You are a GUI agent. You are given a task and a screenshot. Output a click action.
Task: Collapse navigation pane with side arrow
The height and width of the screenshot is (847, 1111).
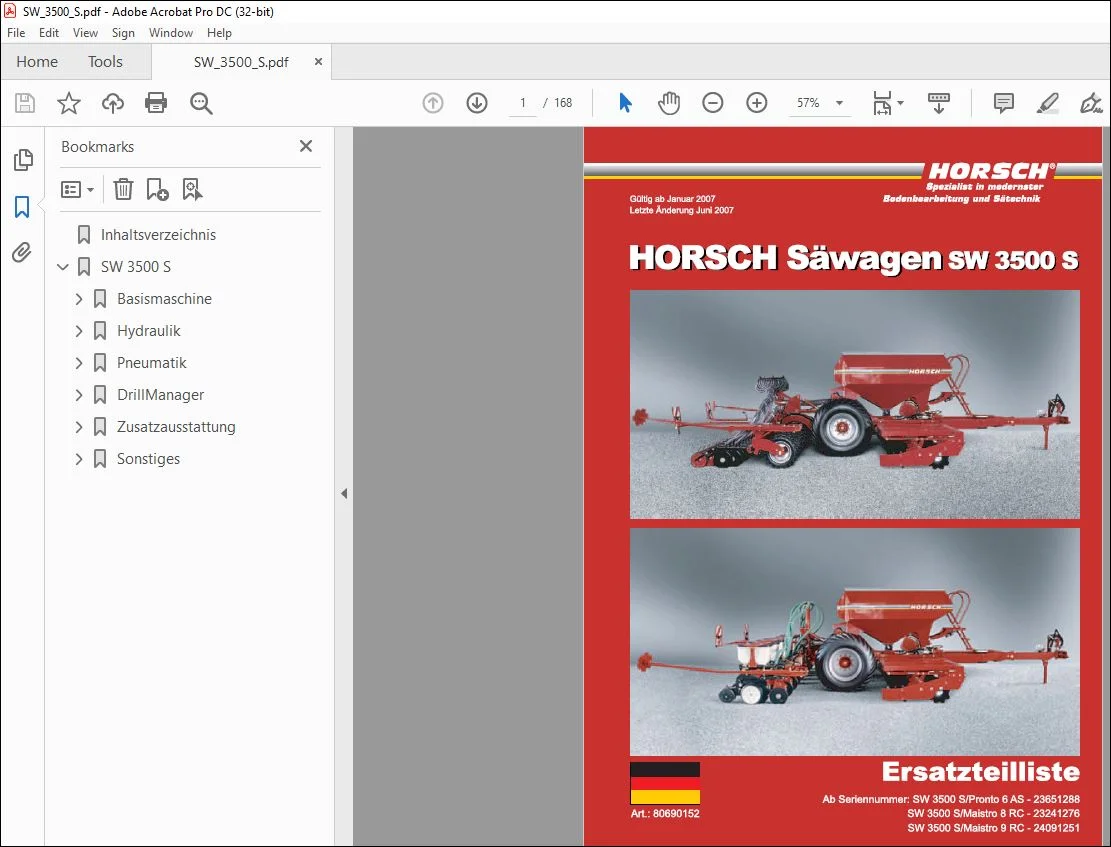(x=344, y=493)
